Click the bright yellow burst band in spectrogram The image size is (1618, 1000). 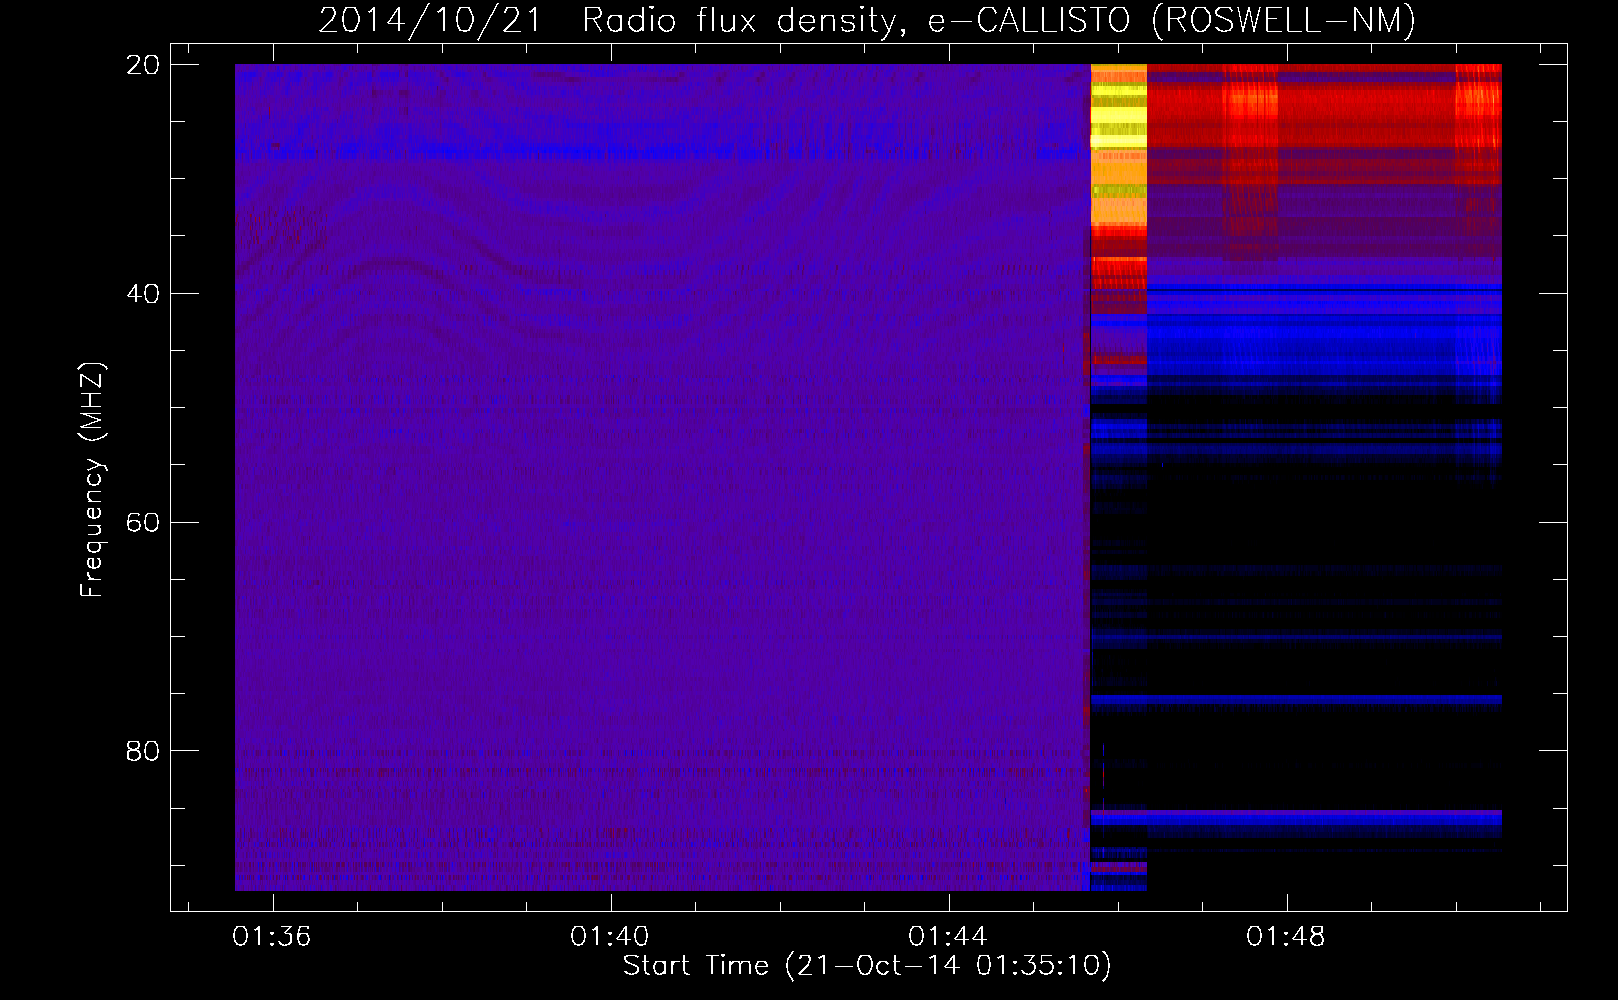coord(1118,143)
